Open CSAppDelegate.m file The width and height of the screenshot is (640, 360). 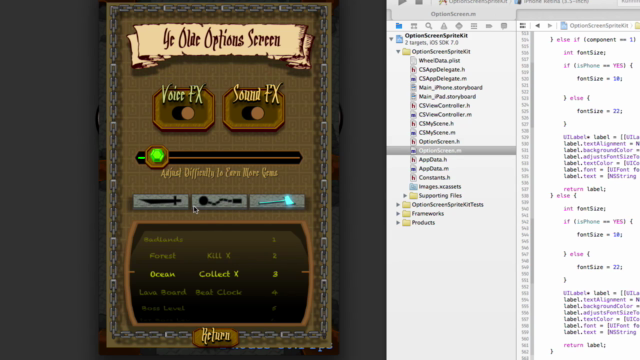click(442, 78)
